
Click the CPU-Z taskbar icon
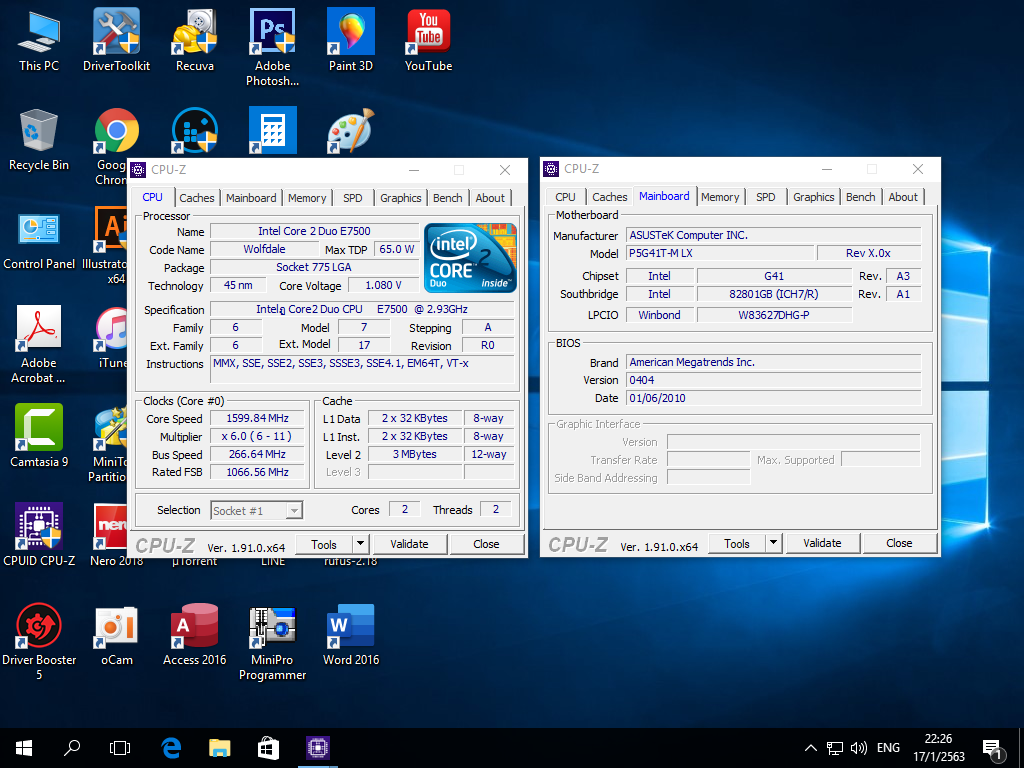[318, 748]
